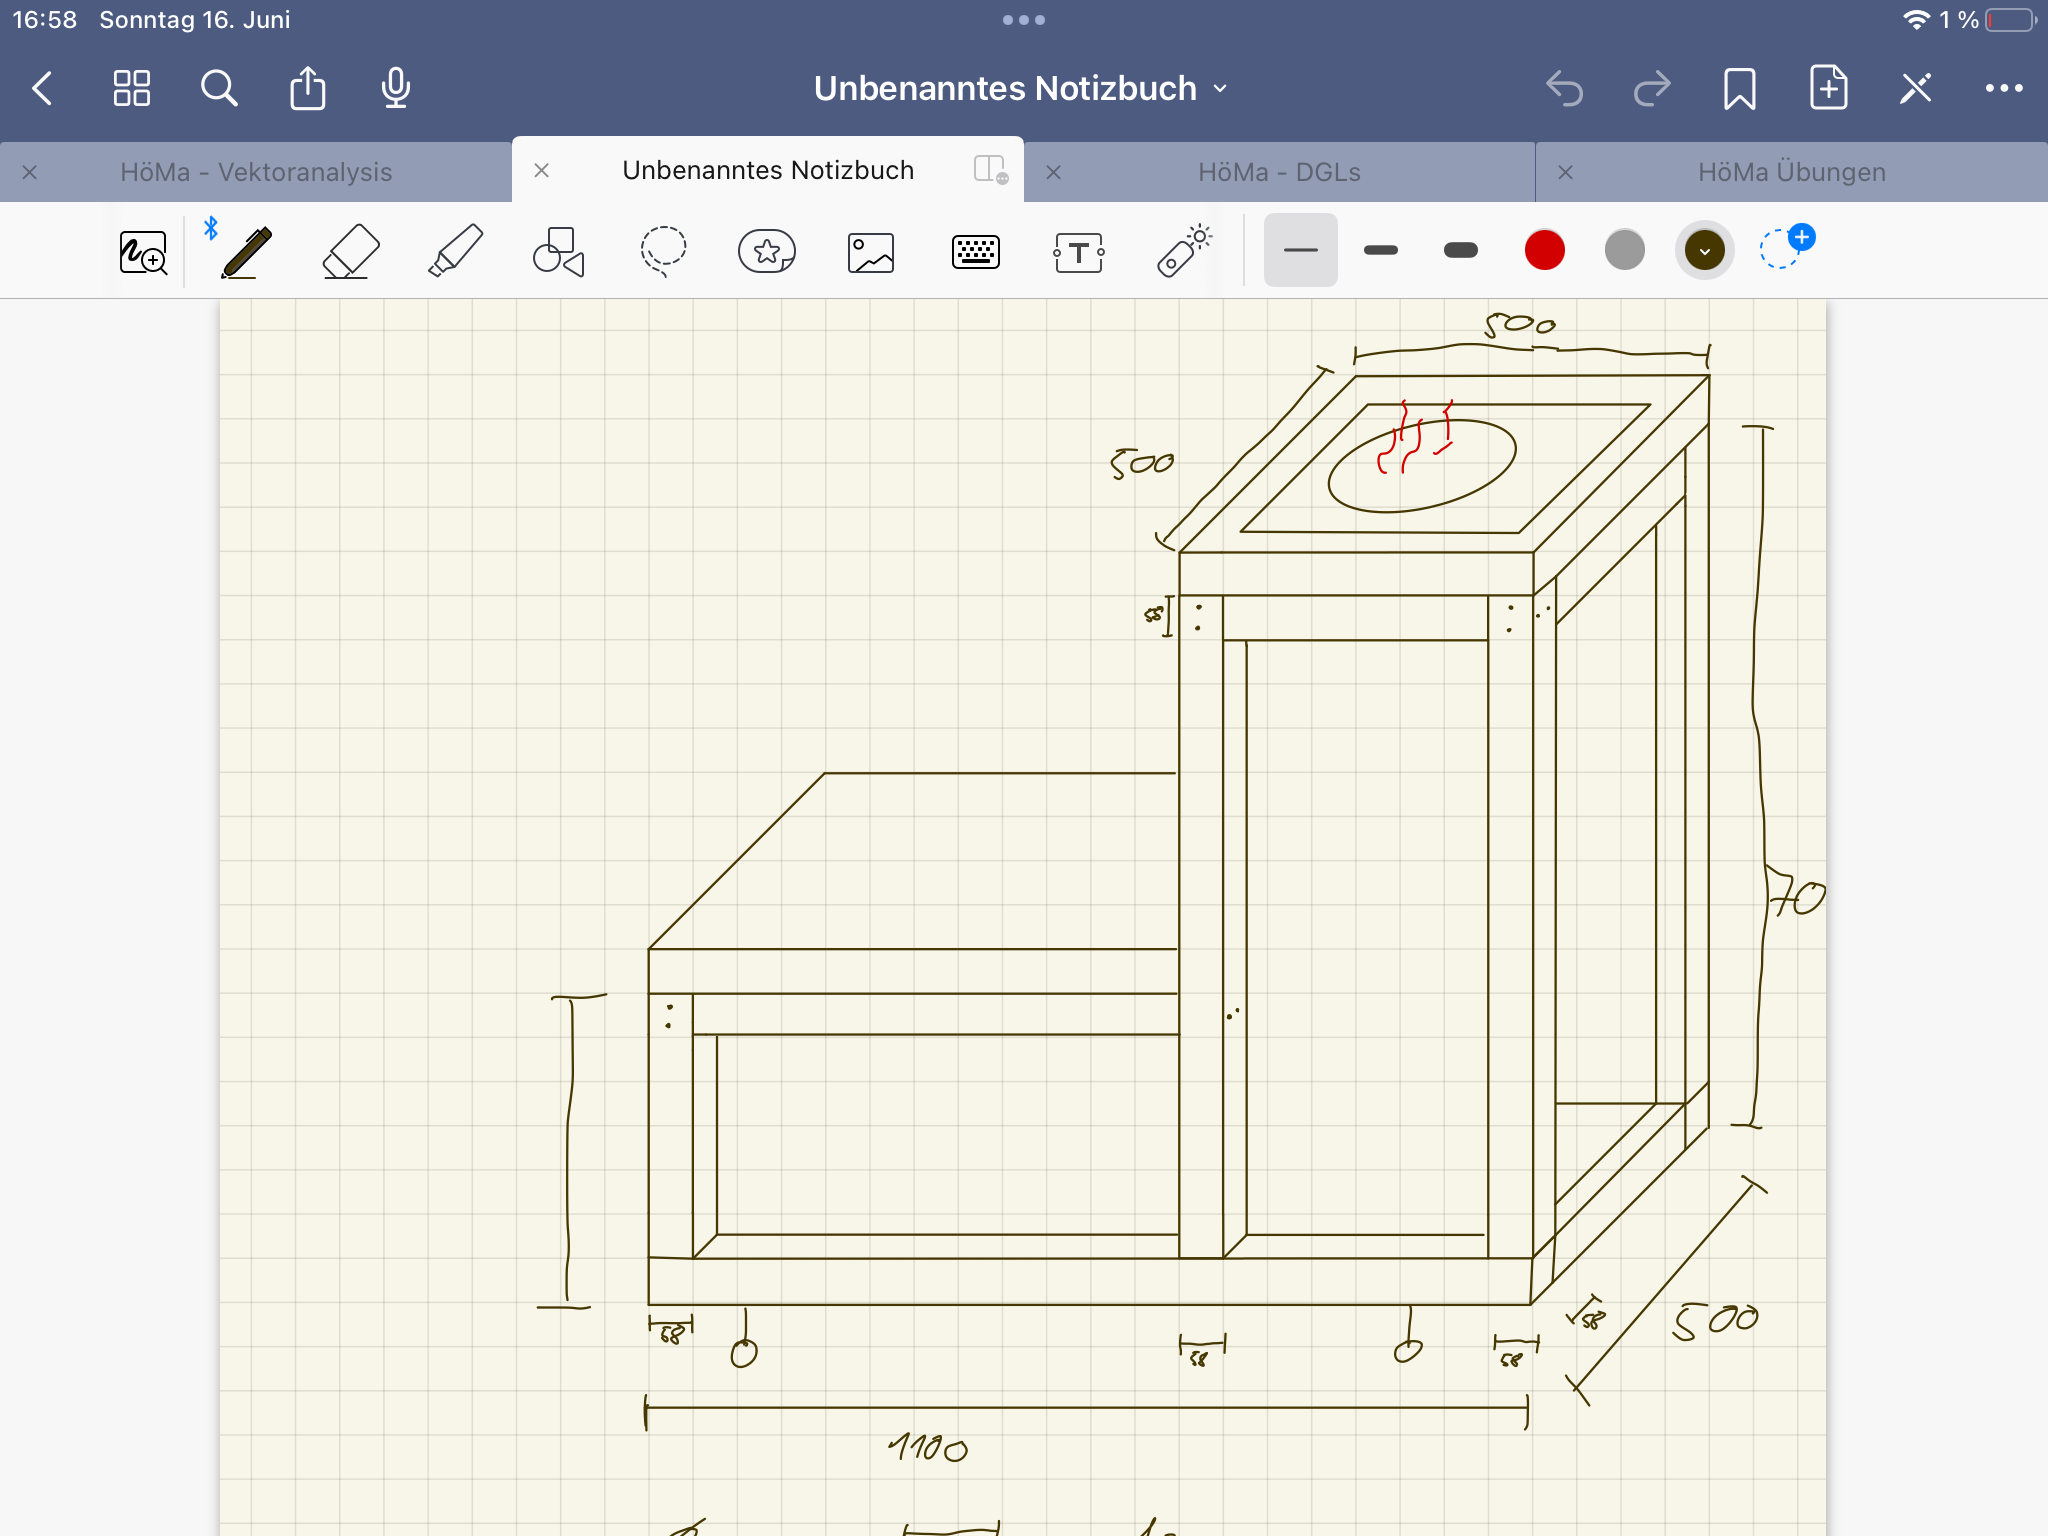Select the thinnest stroke width
2048x1536 pixels.
point(1300,250)
